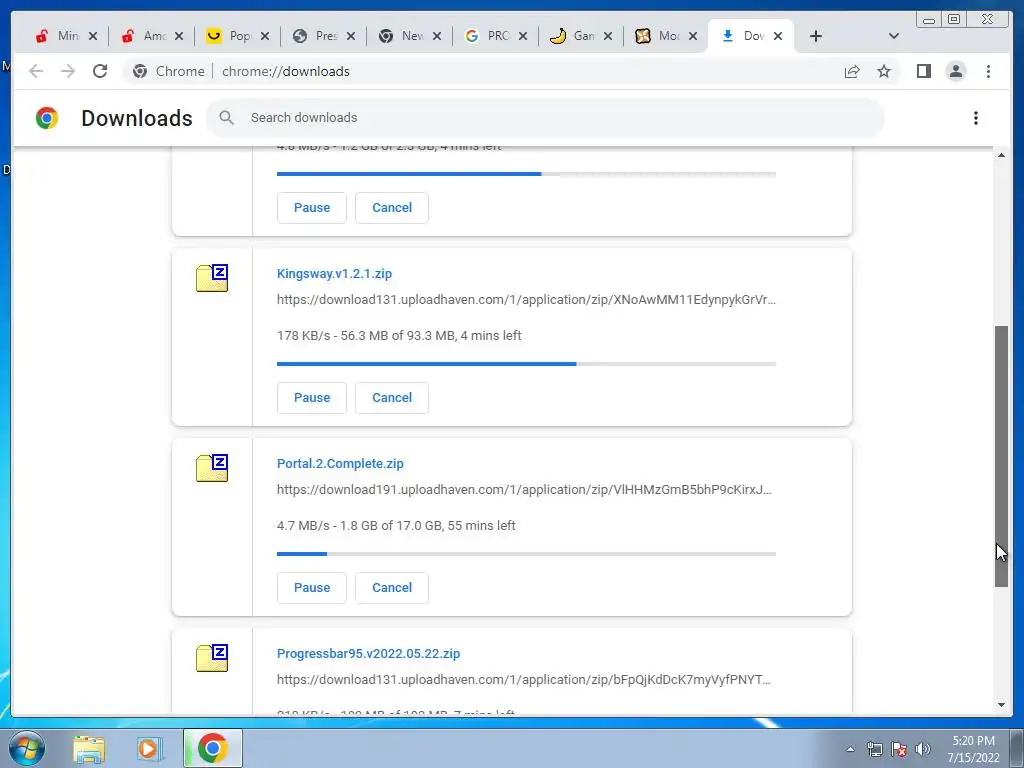This screenshot has width=1024, height=768.
Task: Switch to the Mod tab
Action: 660,36
